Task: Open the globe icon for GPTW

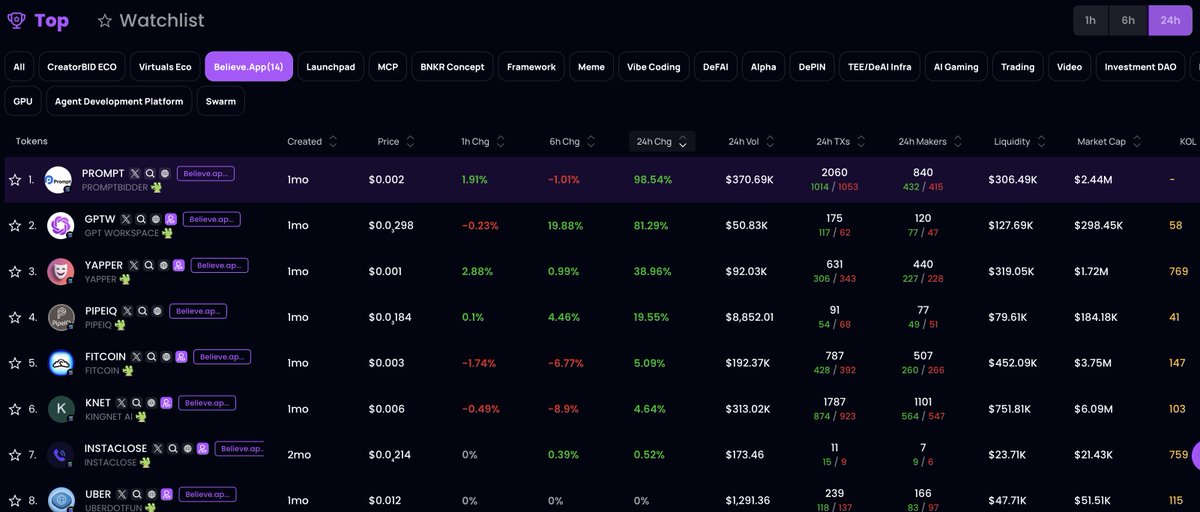Action: (155, 219)
